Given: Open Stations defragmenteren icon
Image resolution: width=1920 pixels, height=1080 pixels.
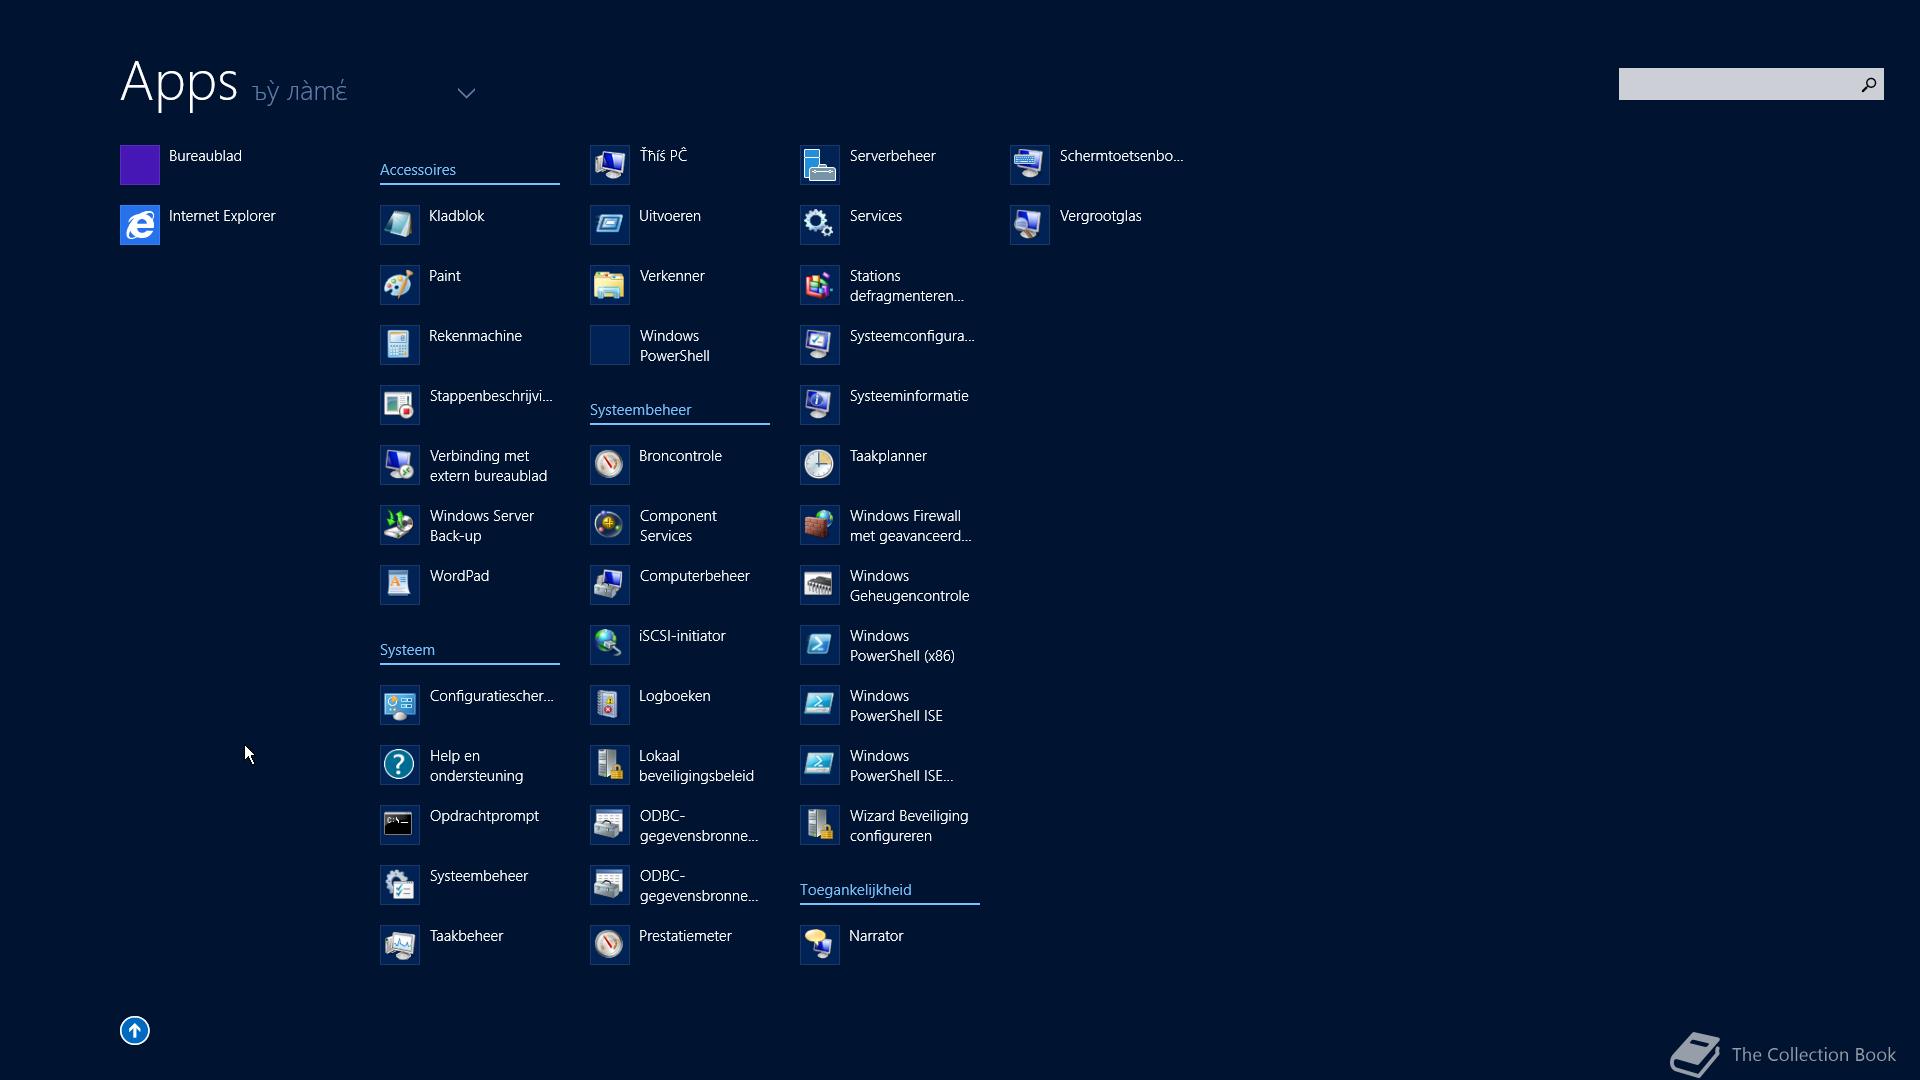Looking at the screenshot, I should pyautogui.click(x=820, y=285).
